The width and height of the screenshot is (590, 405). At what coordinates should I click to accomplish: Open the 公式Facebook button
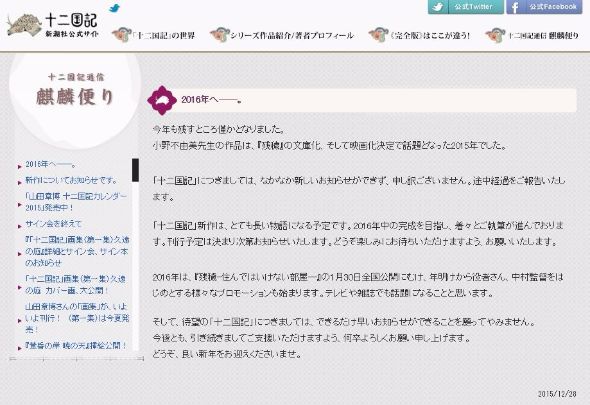pos(544,7)
